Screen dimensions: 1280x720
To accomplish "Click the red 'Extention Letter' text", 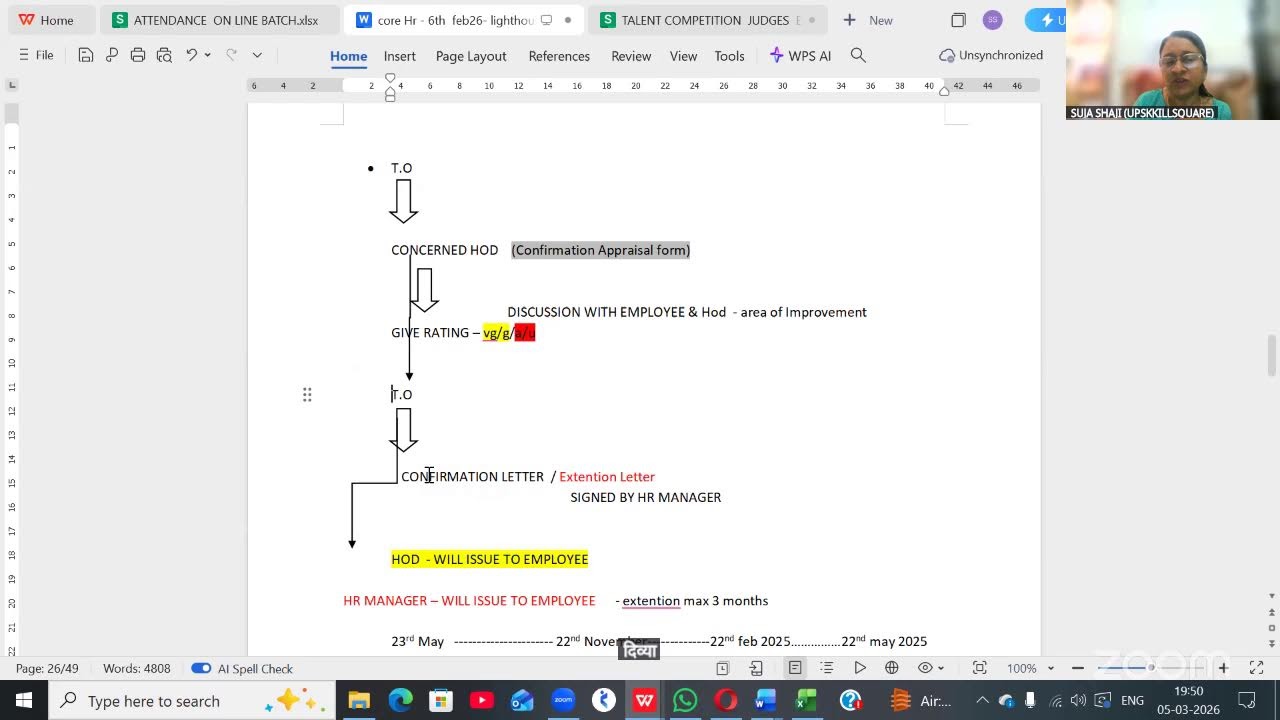I will coord(607,477).
